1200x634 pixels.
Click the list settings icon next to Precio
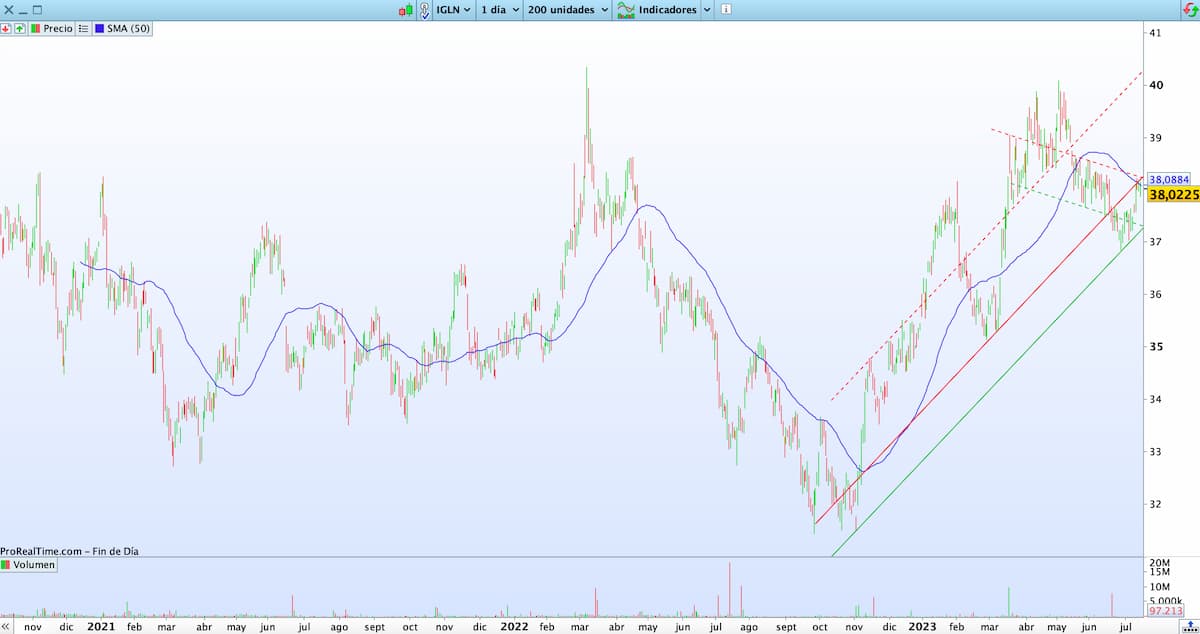point(83,29)
